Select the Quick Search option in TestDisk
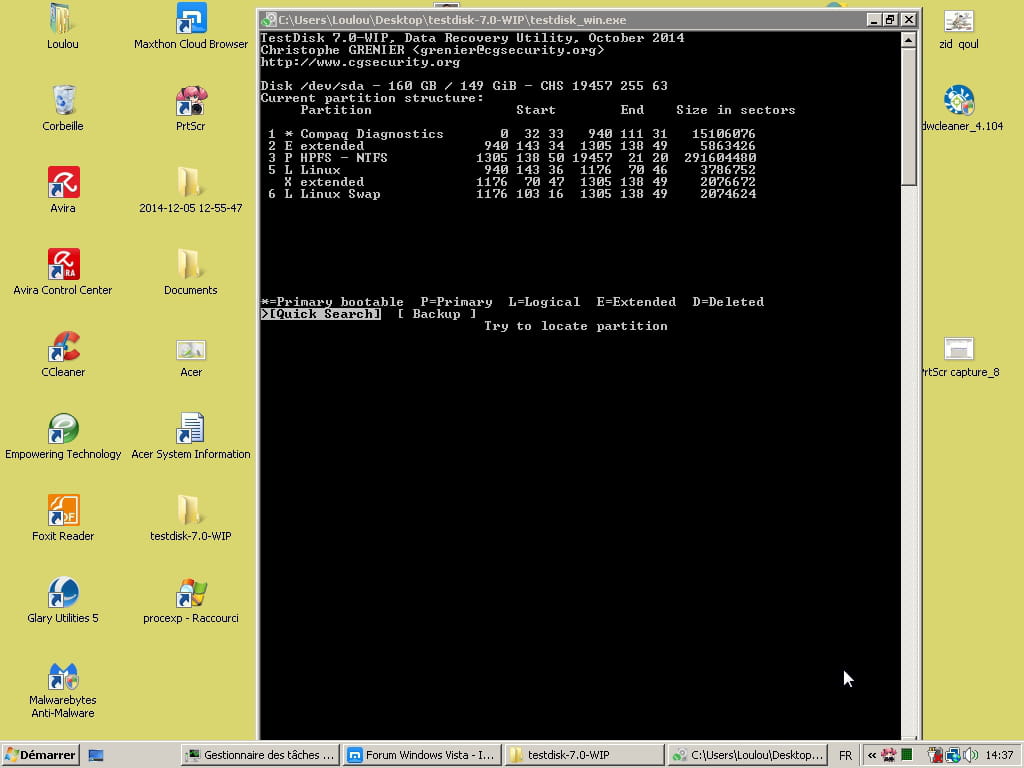Screen dimensions: 1024x768 click(321, 314)
